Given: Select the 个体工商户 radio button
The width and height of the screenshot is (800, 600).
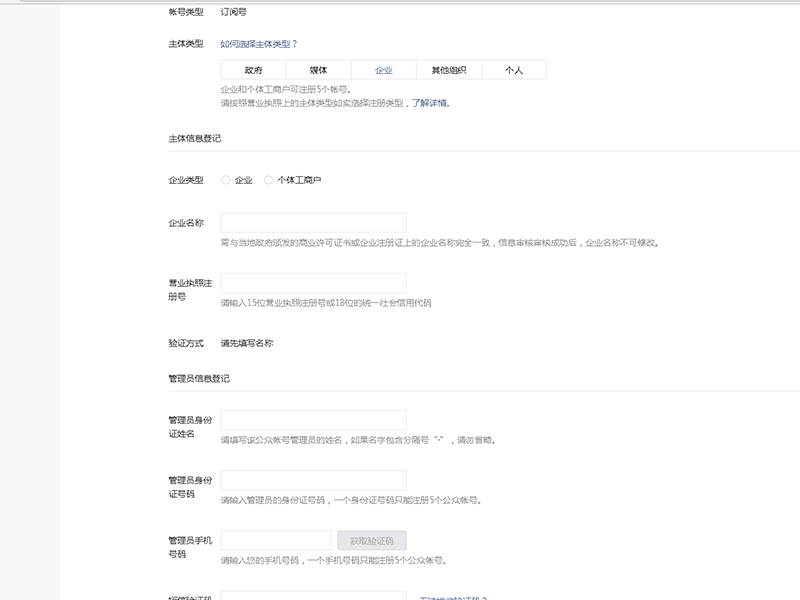Looking at the screenshot, I should (x=267, y=181).
